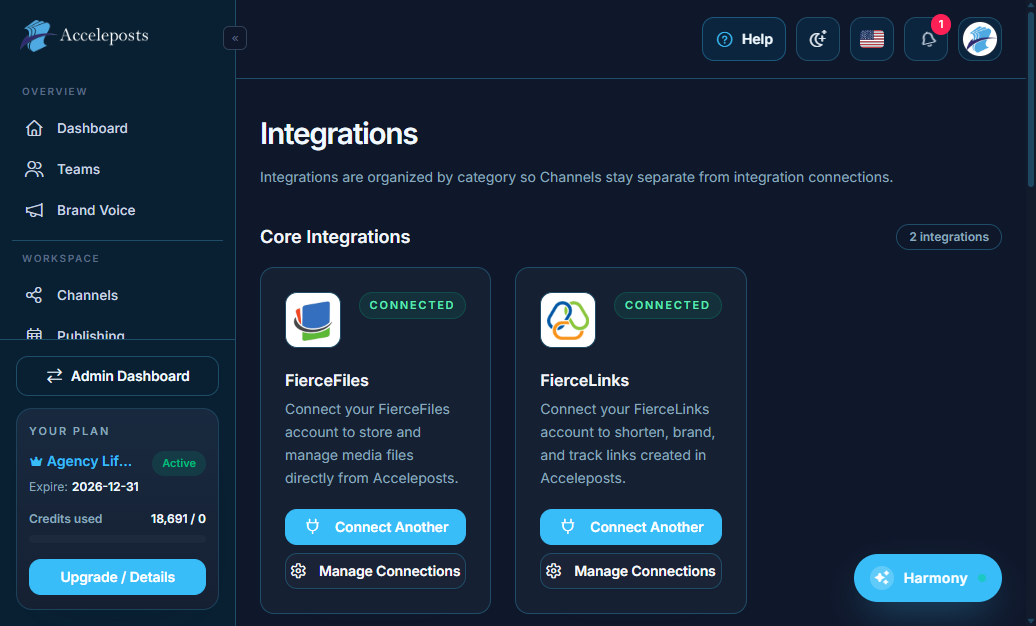The height and width of the screenshot is (626, 1036).
Task: Connect another FierceLinks account
Action: coord(631,527)
